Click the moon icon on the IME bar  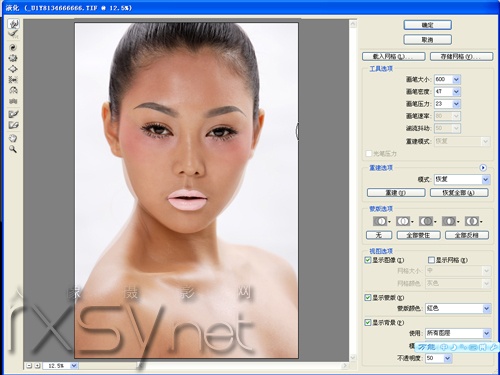(454, 347)
